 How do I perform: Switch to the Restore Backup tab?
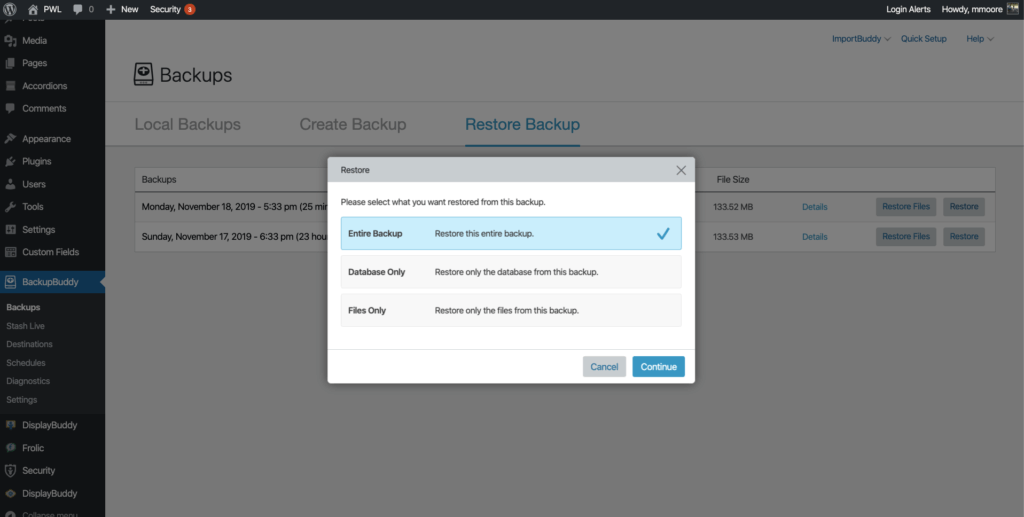[522, 124]
